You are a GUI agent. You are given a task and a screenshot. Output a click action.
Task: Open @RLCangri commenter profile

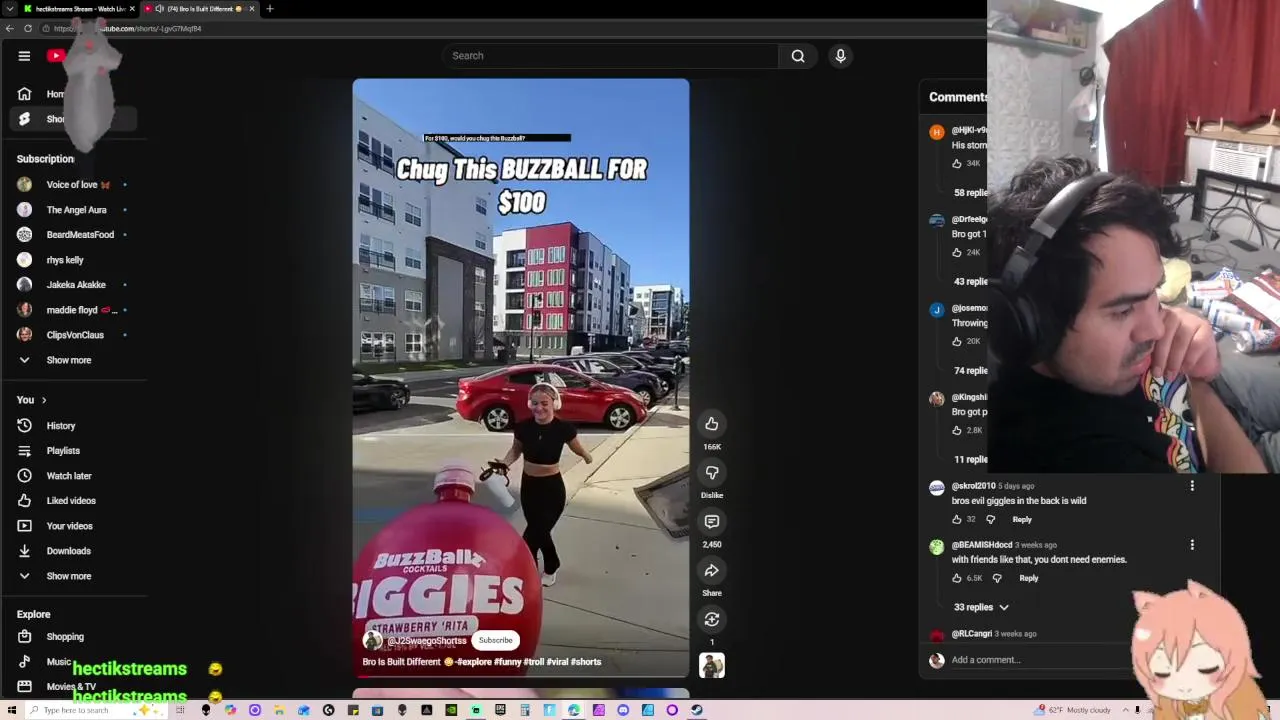coord(972,634)
